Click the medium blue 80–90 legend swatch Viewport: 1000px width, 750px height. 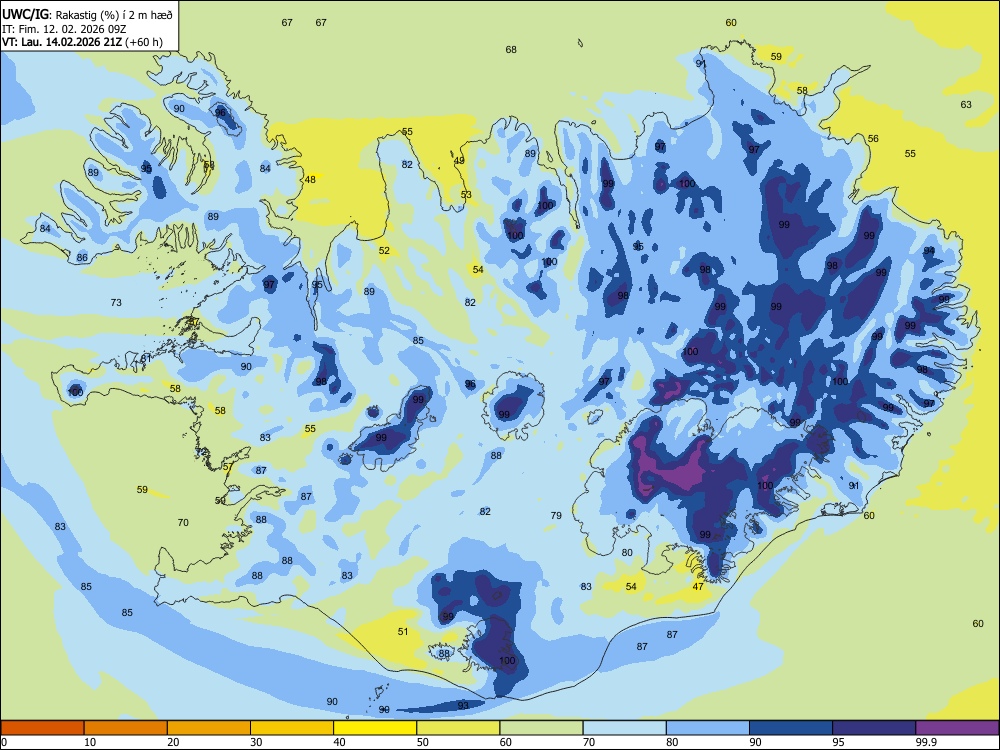[708, 728]
